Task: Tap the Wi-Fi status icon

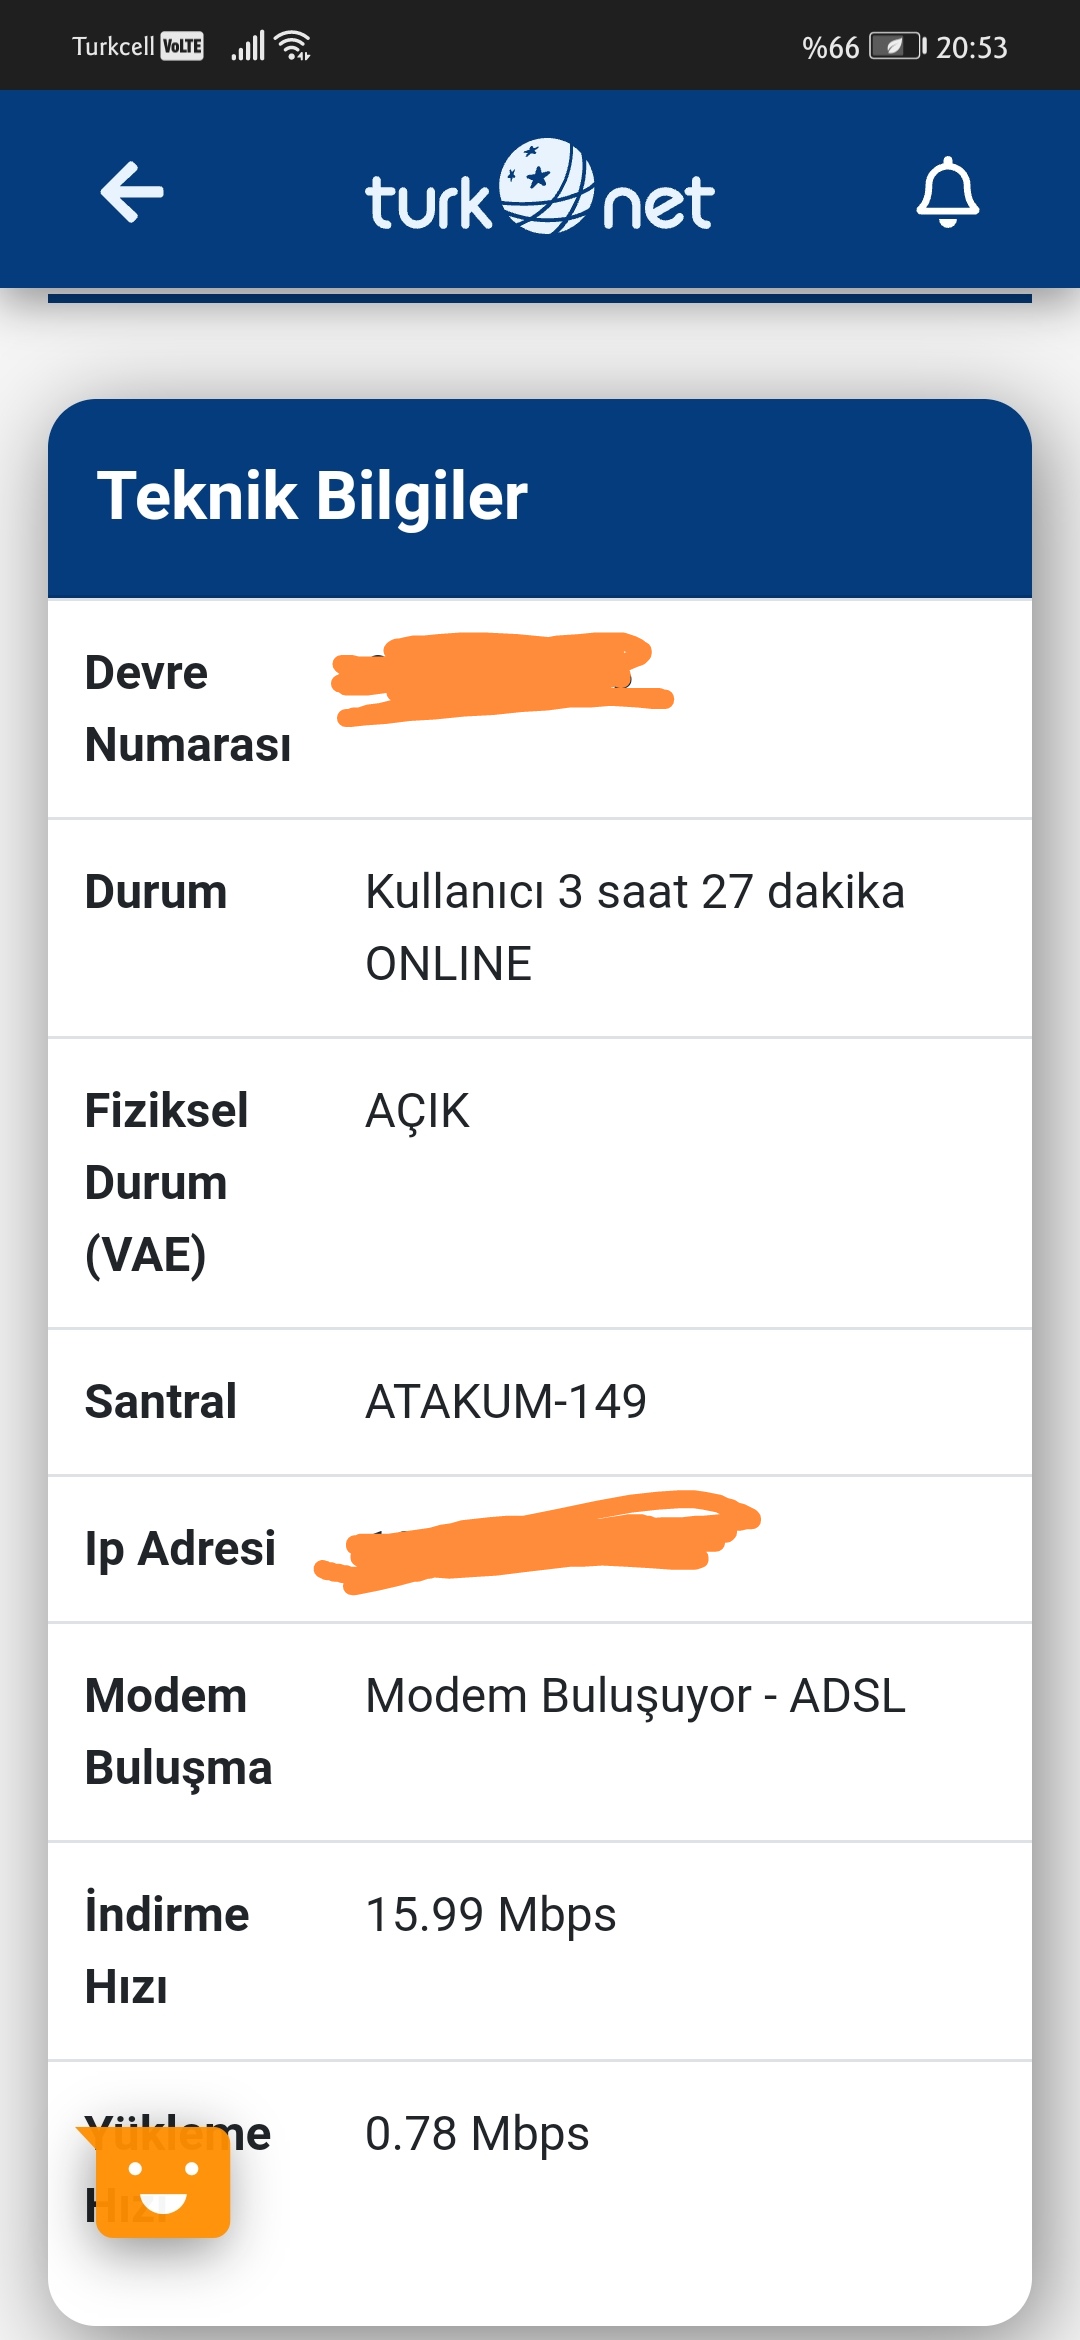Action: [x=293, y=46]
